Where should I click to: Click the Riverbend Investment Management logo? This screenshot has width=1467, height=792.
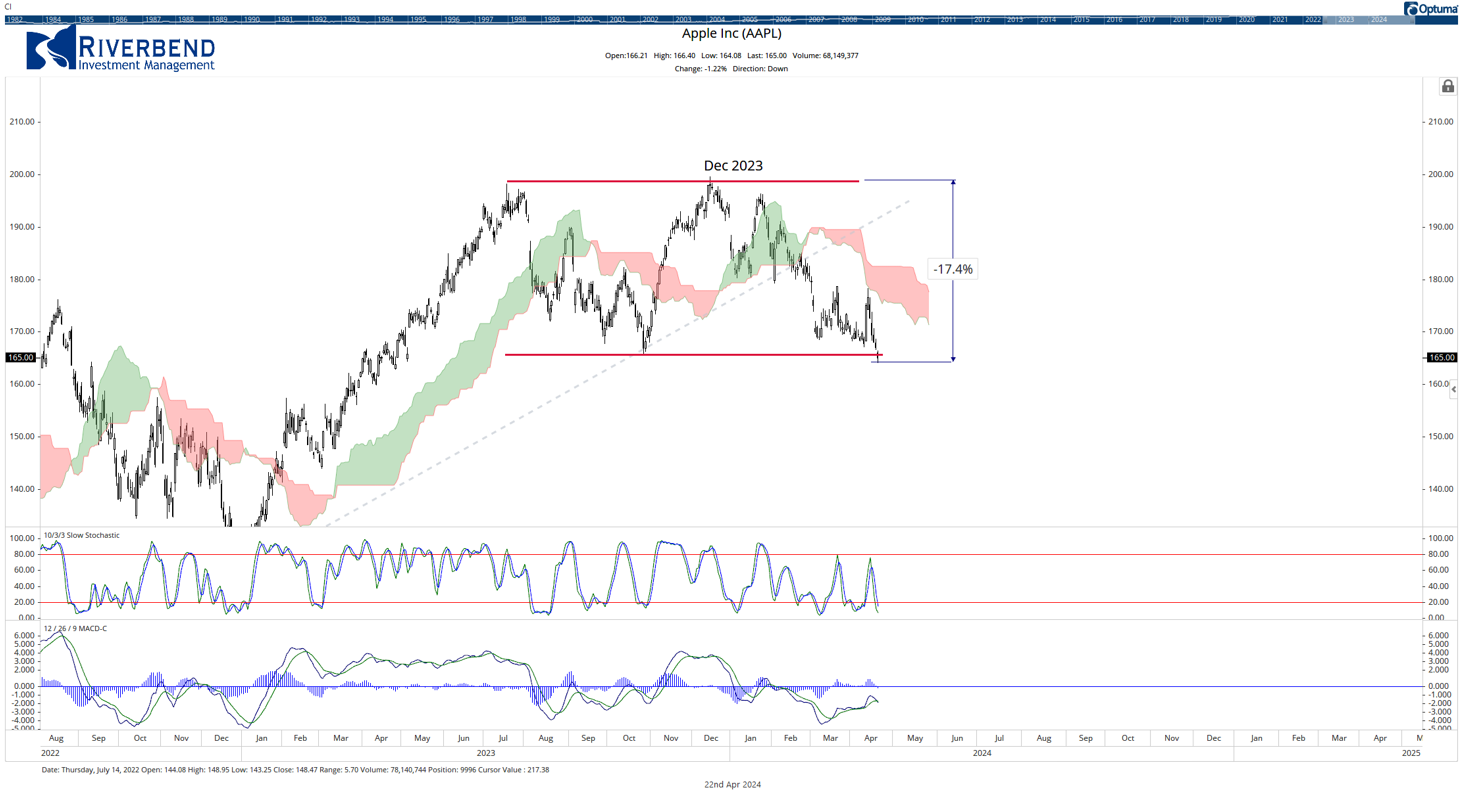coord(121,49)
